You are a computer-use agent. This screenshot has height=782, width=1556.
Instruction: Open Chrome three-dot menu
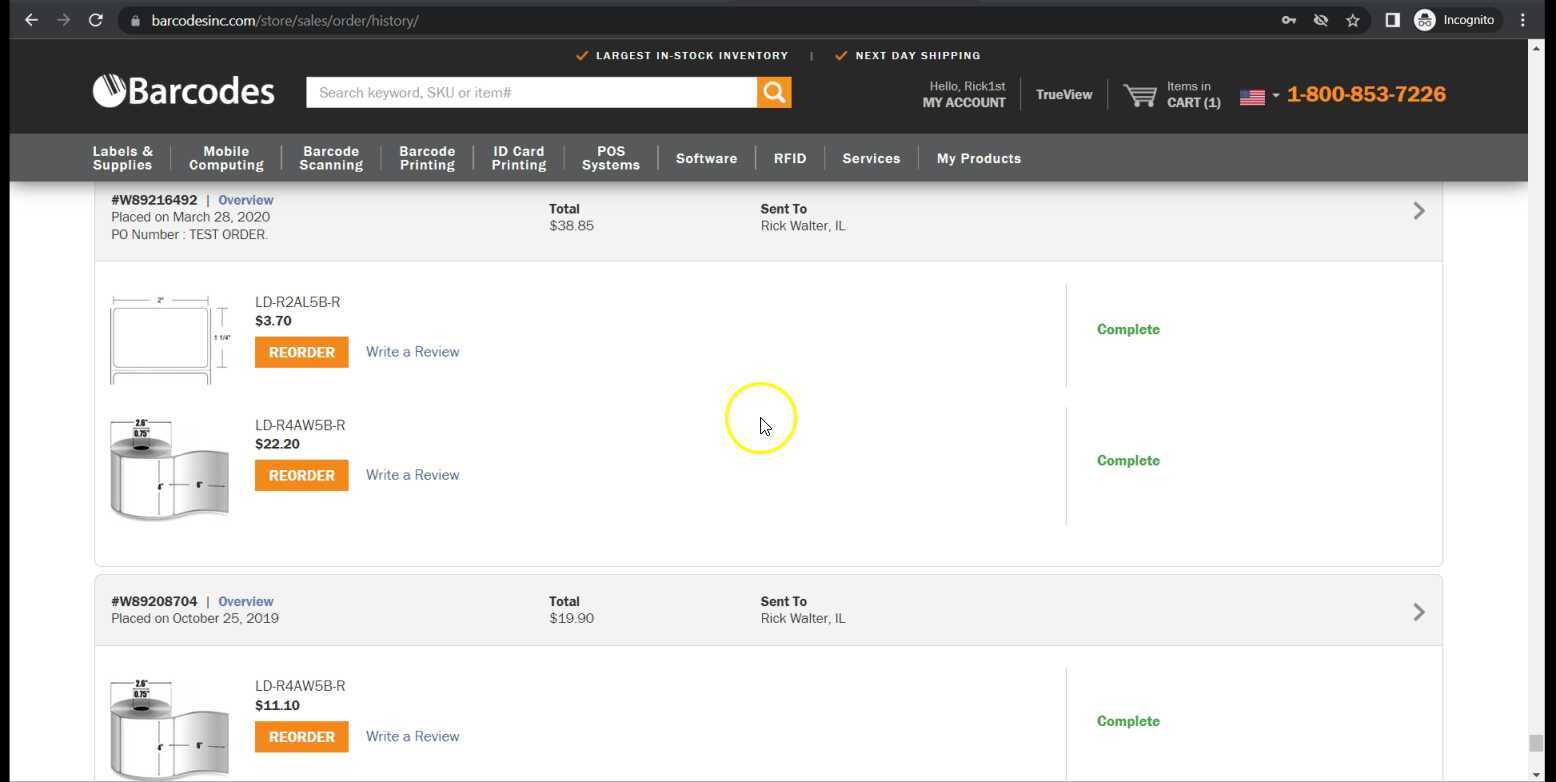pyautogui.click(x=1523, y=20)
